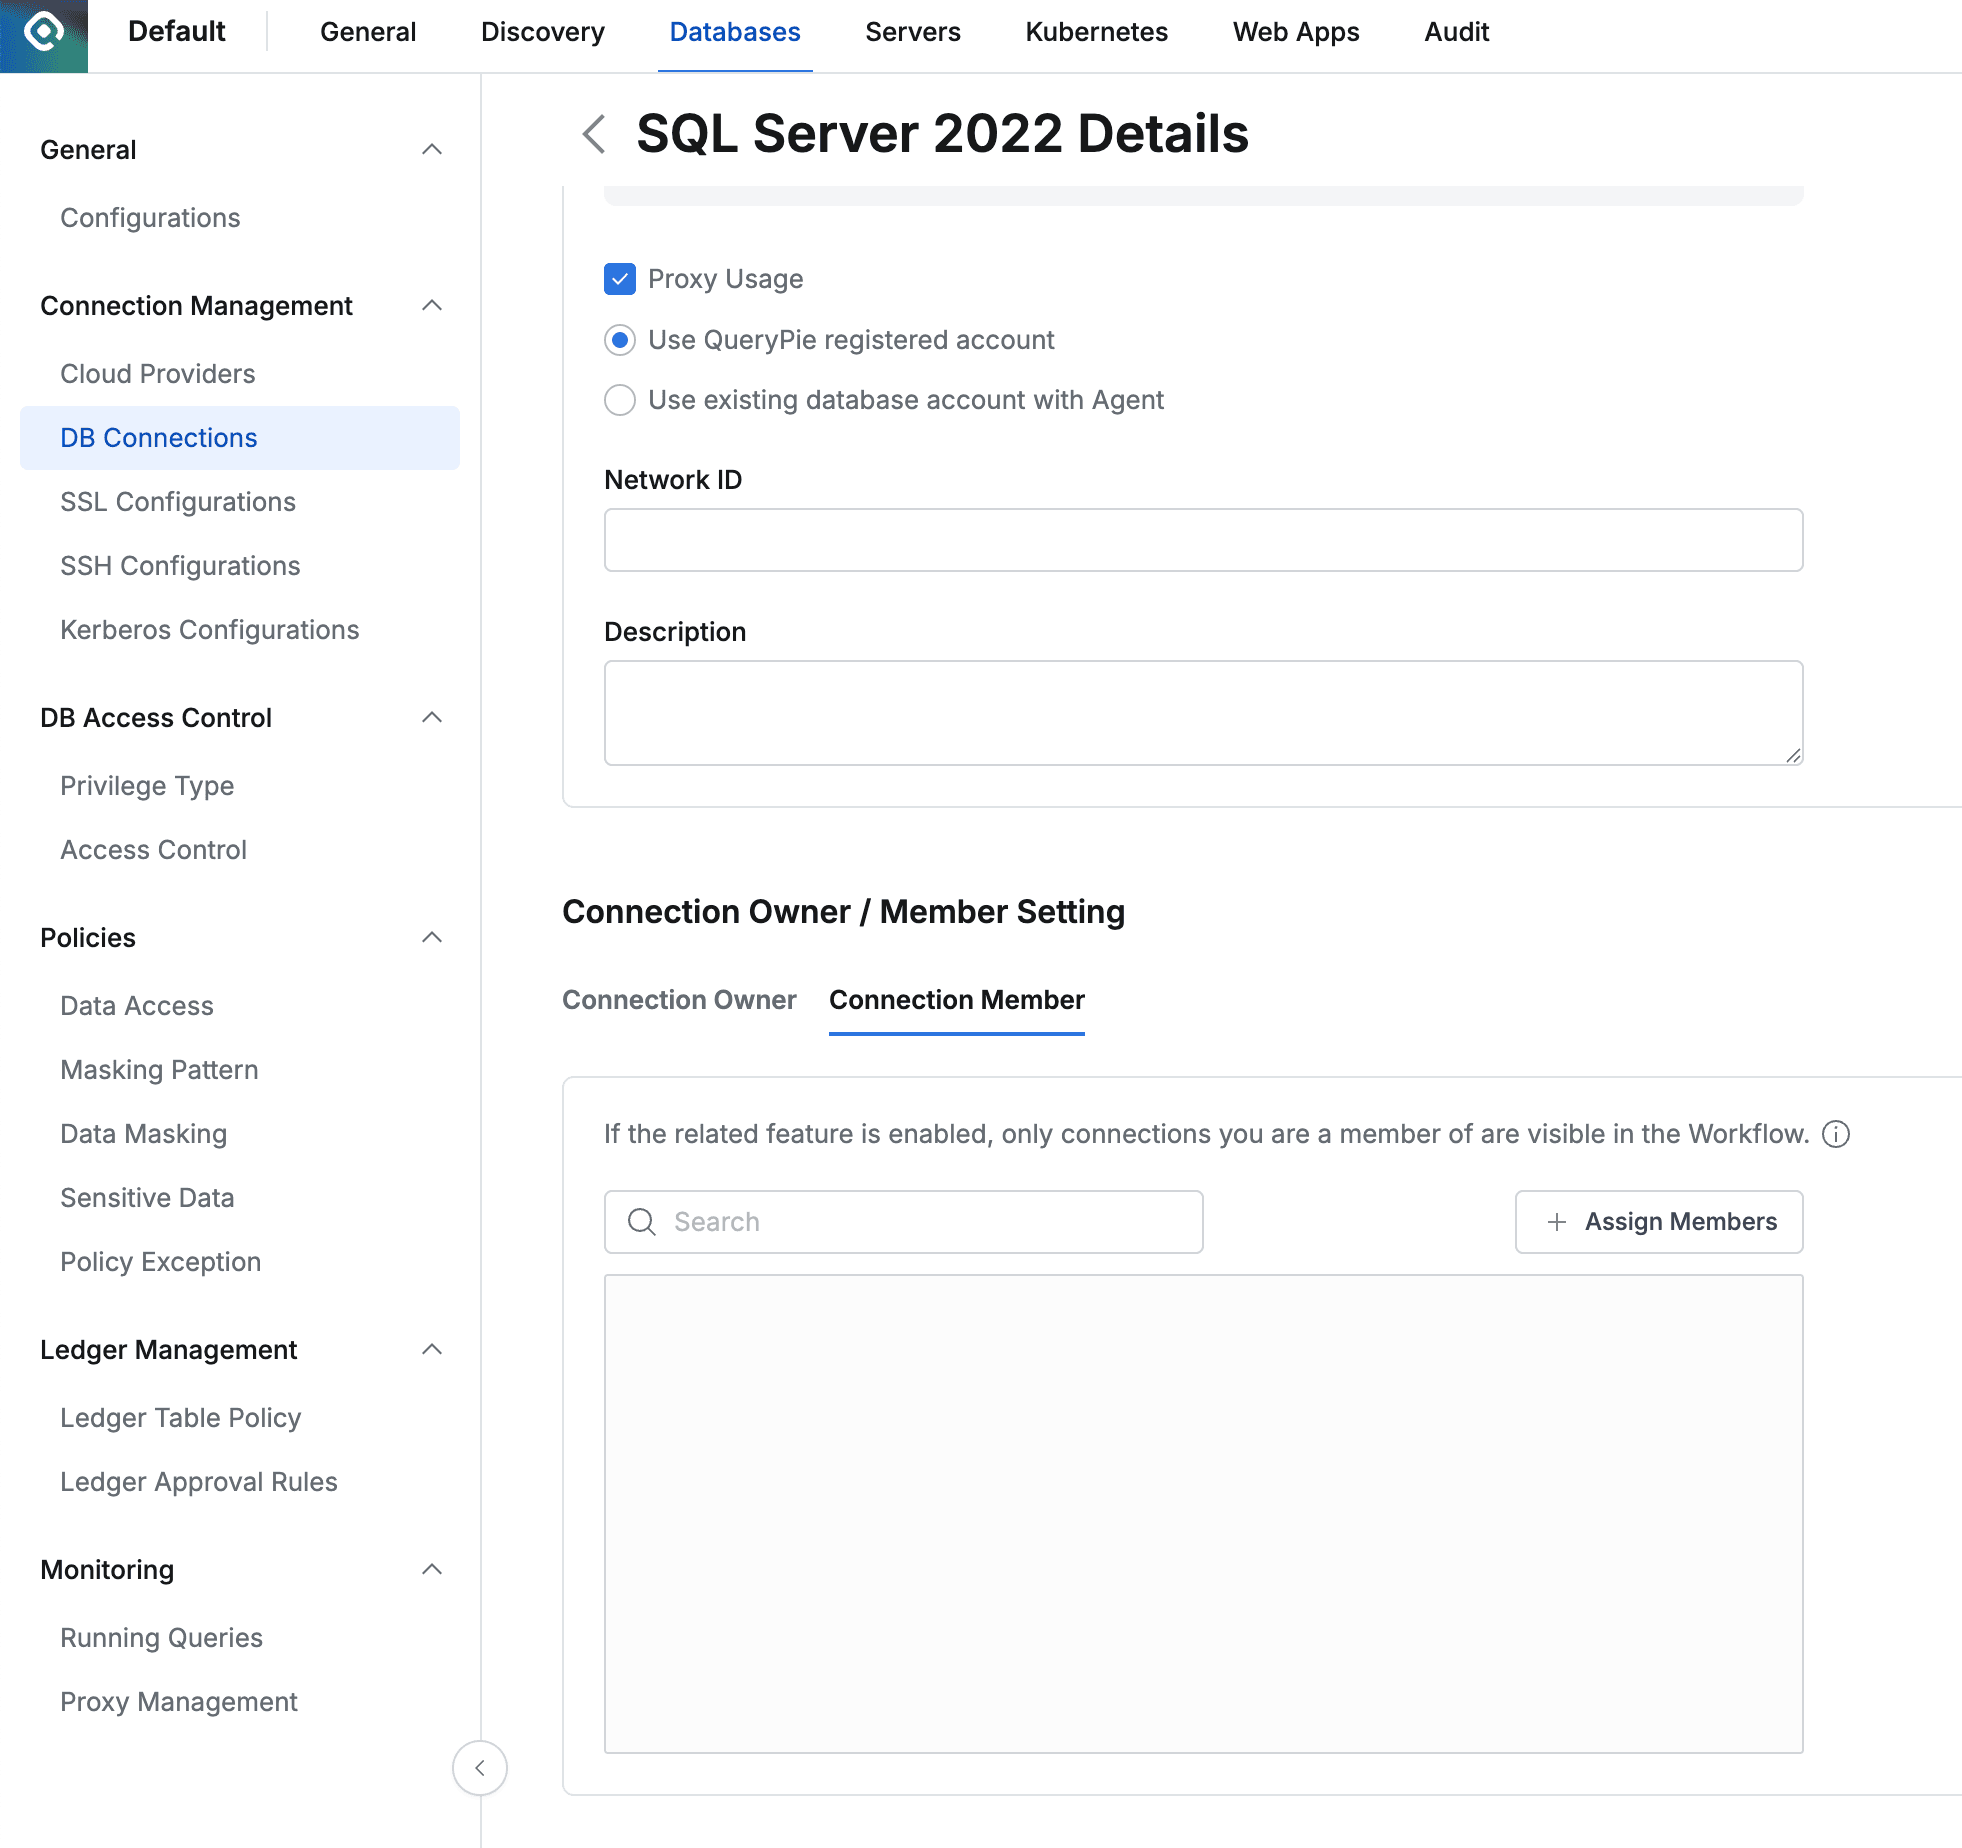Image resolution: width=1962 pixels, height=1848 pixels.
Task: Open the Audit section from the top menu
Action: coord(1456,32)
